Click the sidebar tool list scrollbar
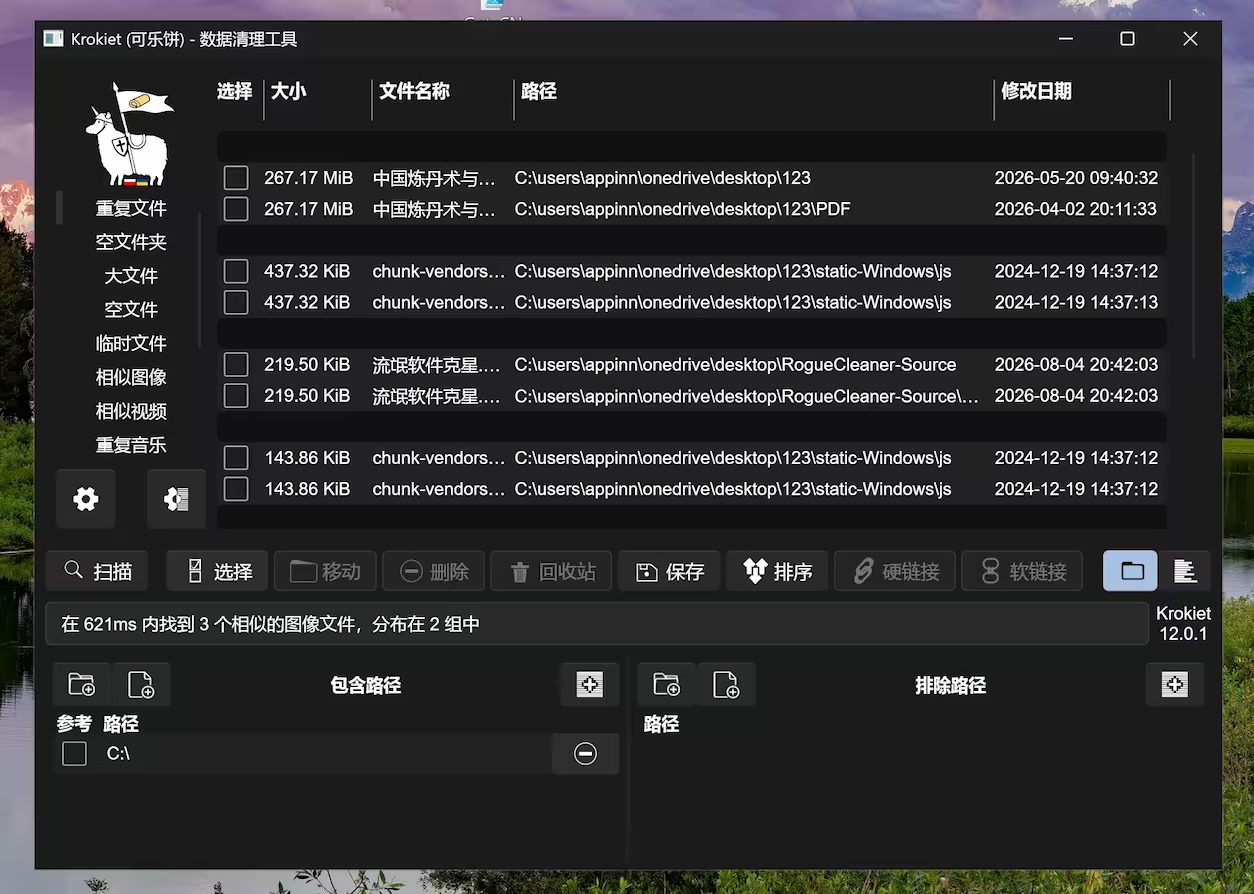The height and width of the screenshot is (894, 1254). (x=200, y=280)
